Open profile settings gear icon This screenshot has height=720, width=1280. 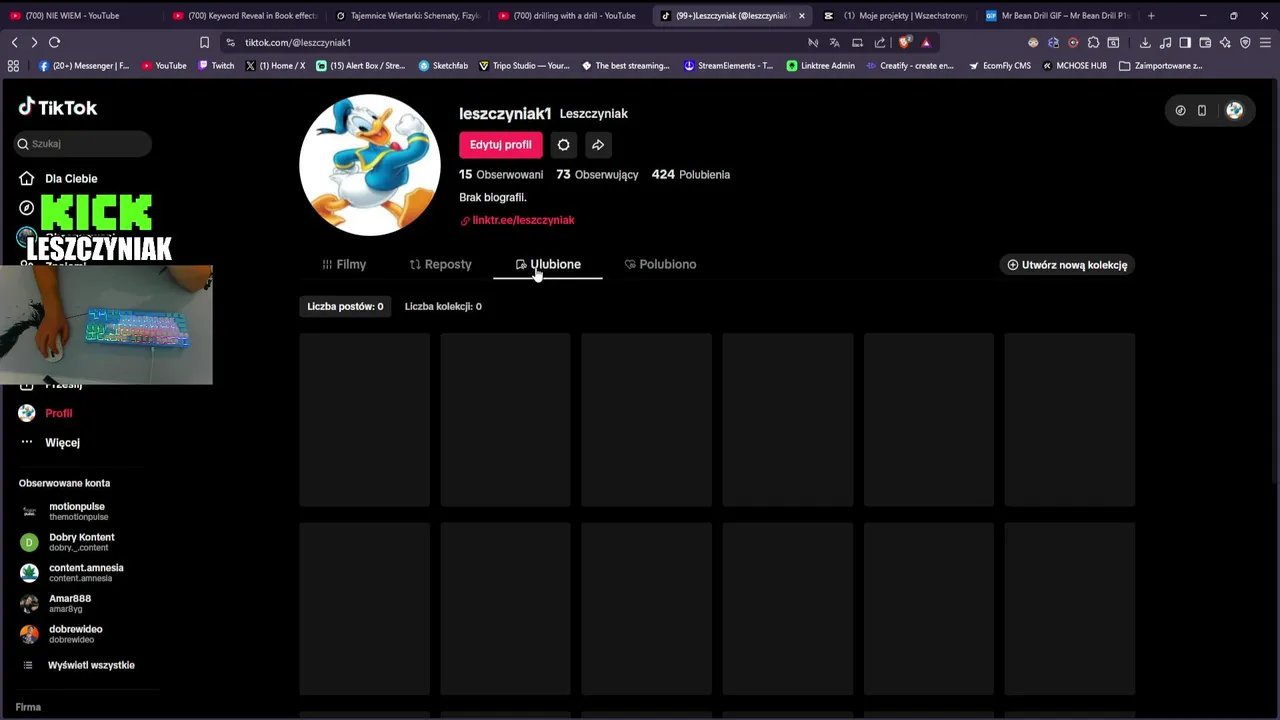[564, 145]
